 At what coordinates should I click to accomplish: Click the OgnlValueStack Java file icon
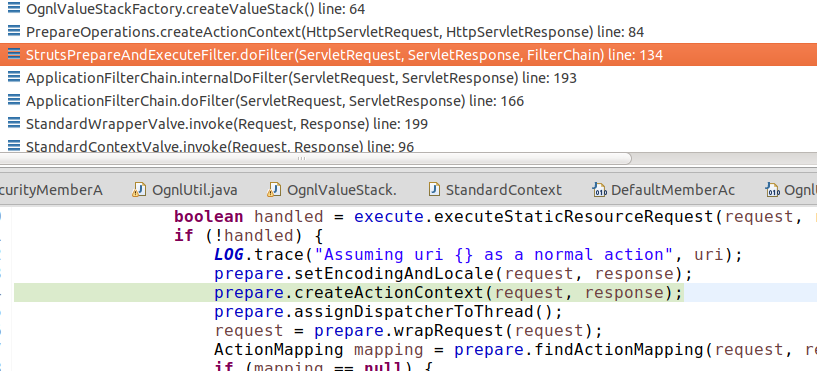tap(274, 190)
